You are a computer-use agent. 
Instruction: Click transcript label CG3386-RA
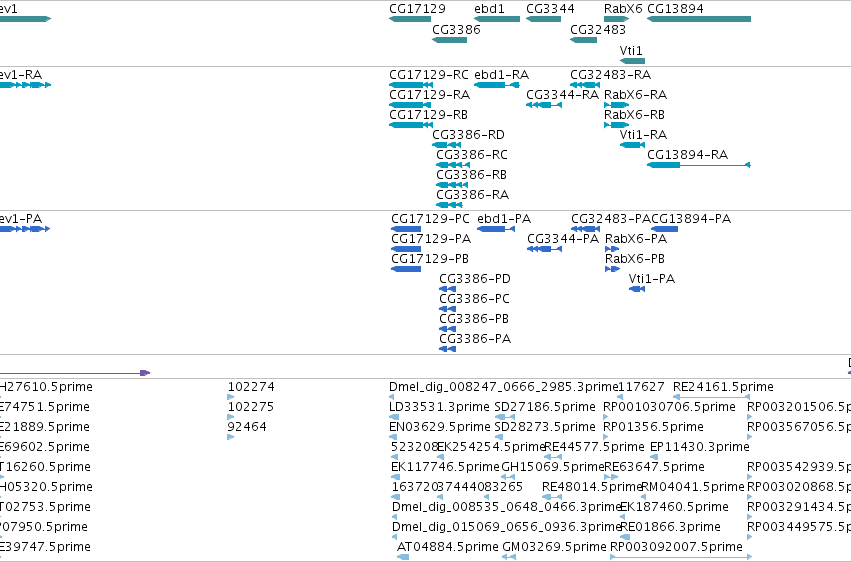(472, 195)
